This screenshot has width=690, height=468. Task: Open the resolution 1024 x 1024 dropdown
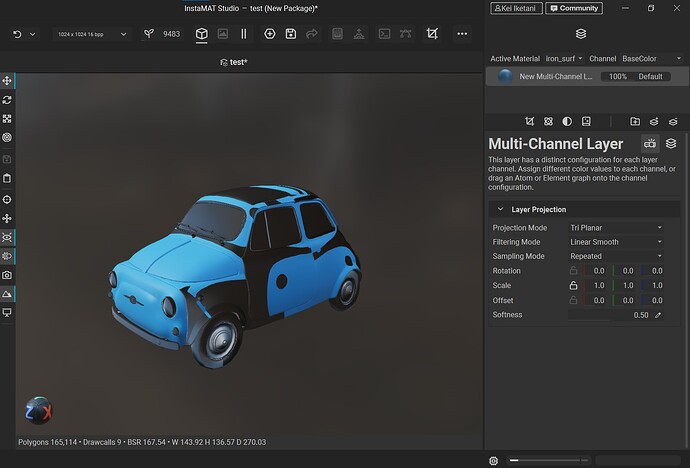tap(92, 34)
